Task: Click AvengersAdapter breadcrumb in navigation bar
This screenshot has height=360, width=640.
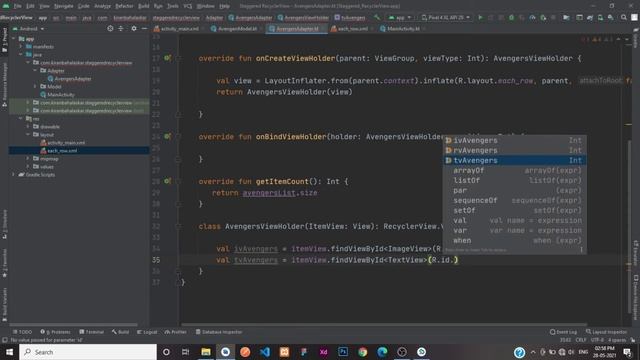Action: [x=250, y=18]
